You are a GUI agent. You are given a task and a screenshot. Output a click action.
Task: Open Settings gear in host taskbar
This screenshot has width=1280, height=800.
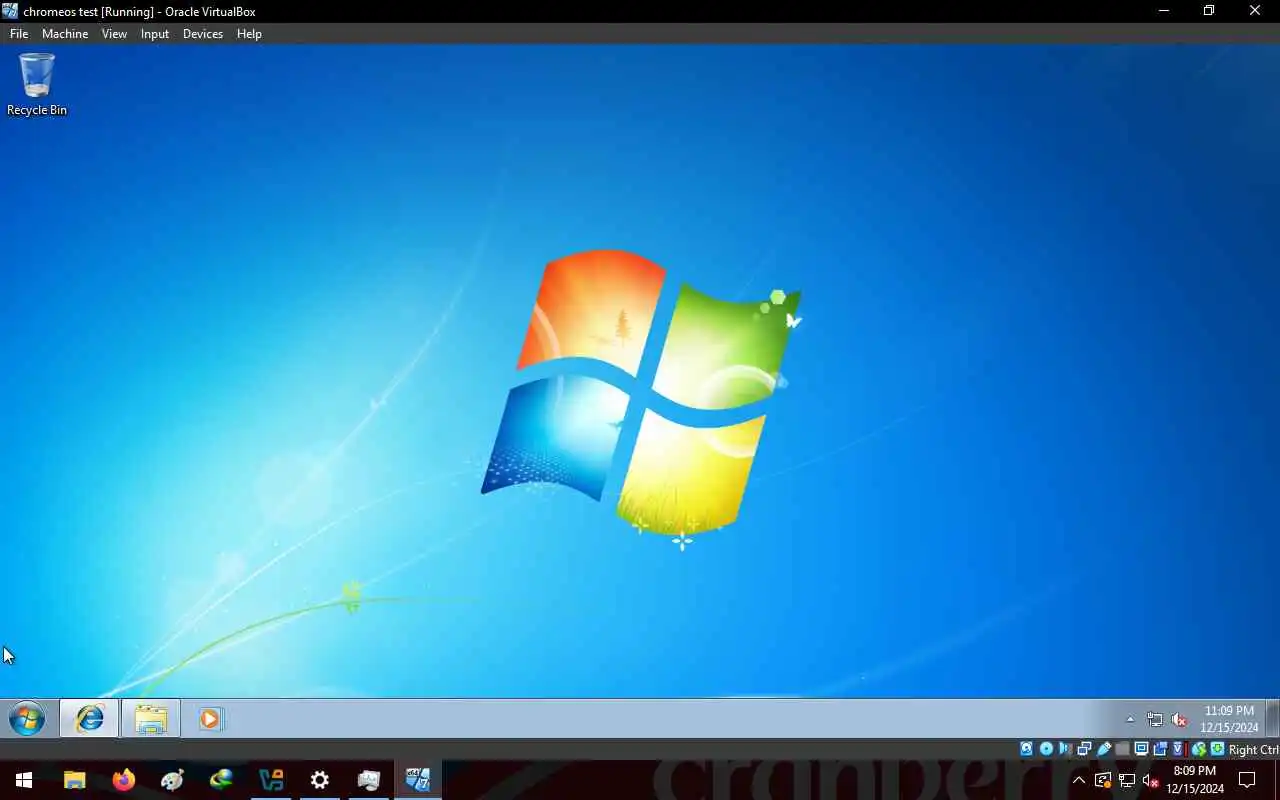pos(320,780)
